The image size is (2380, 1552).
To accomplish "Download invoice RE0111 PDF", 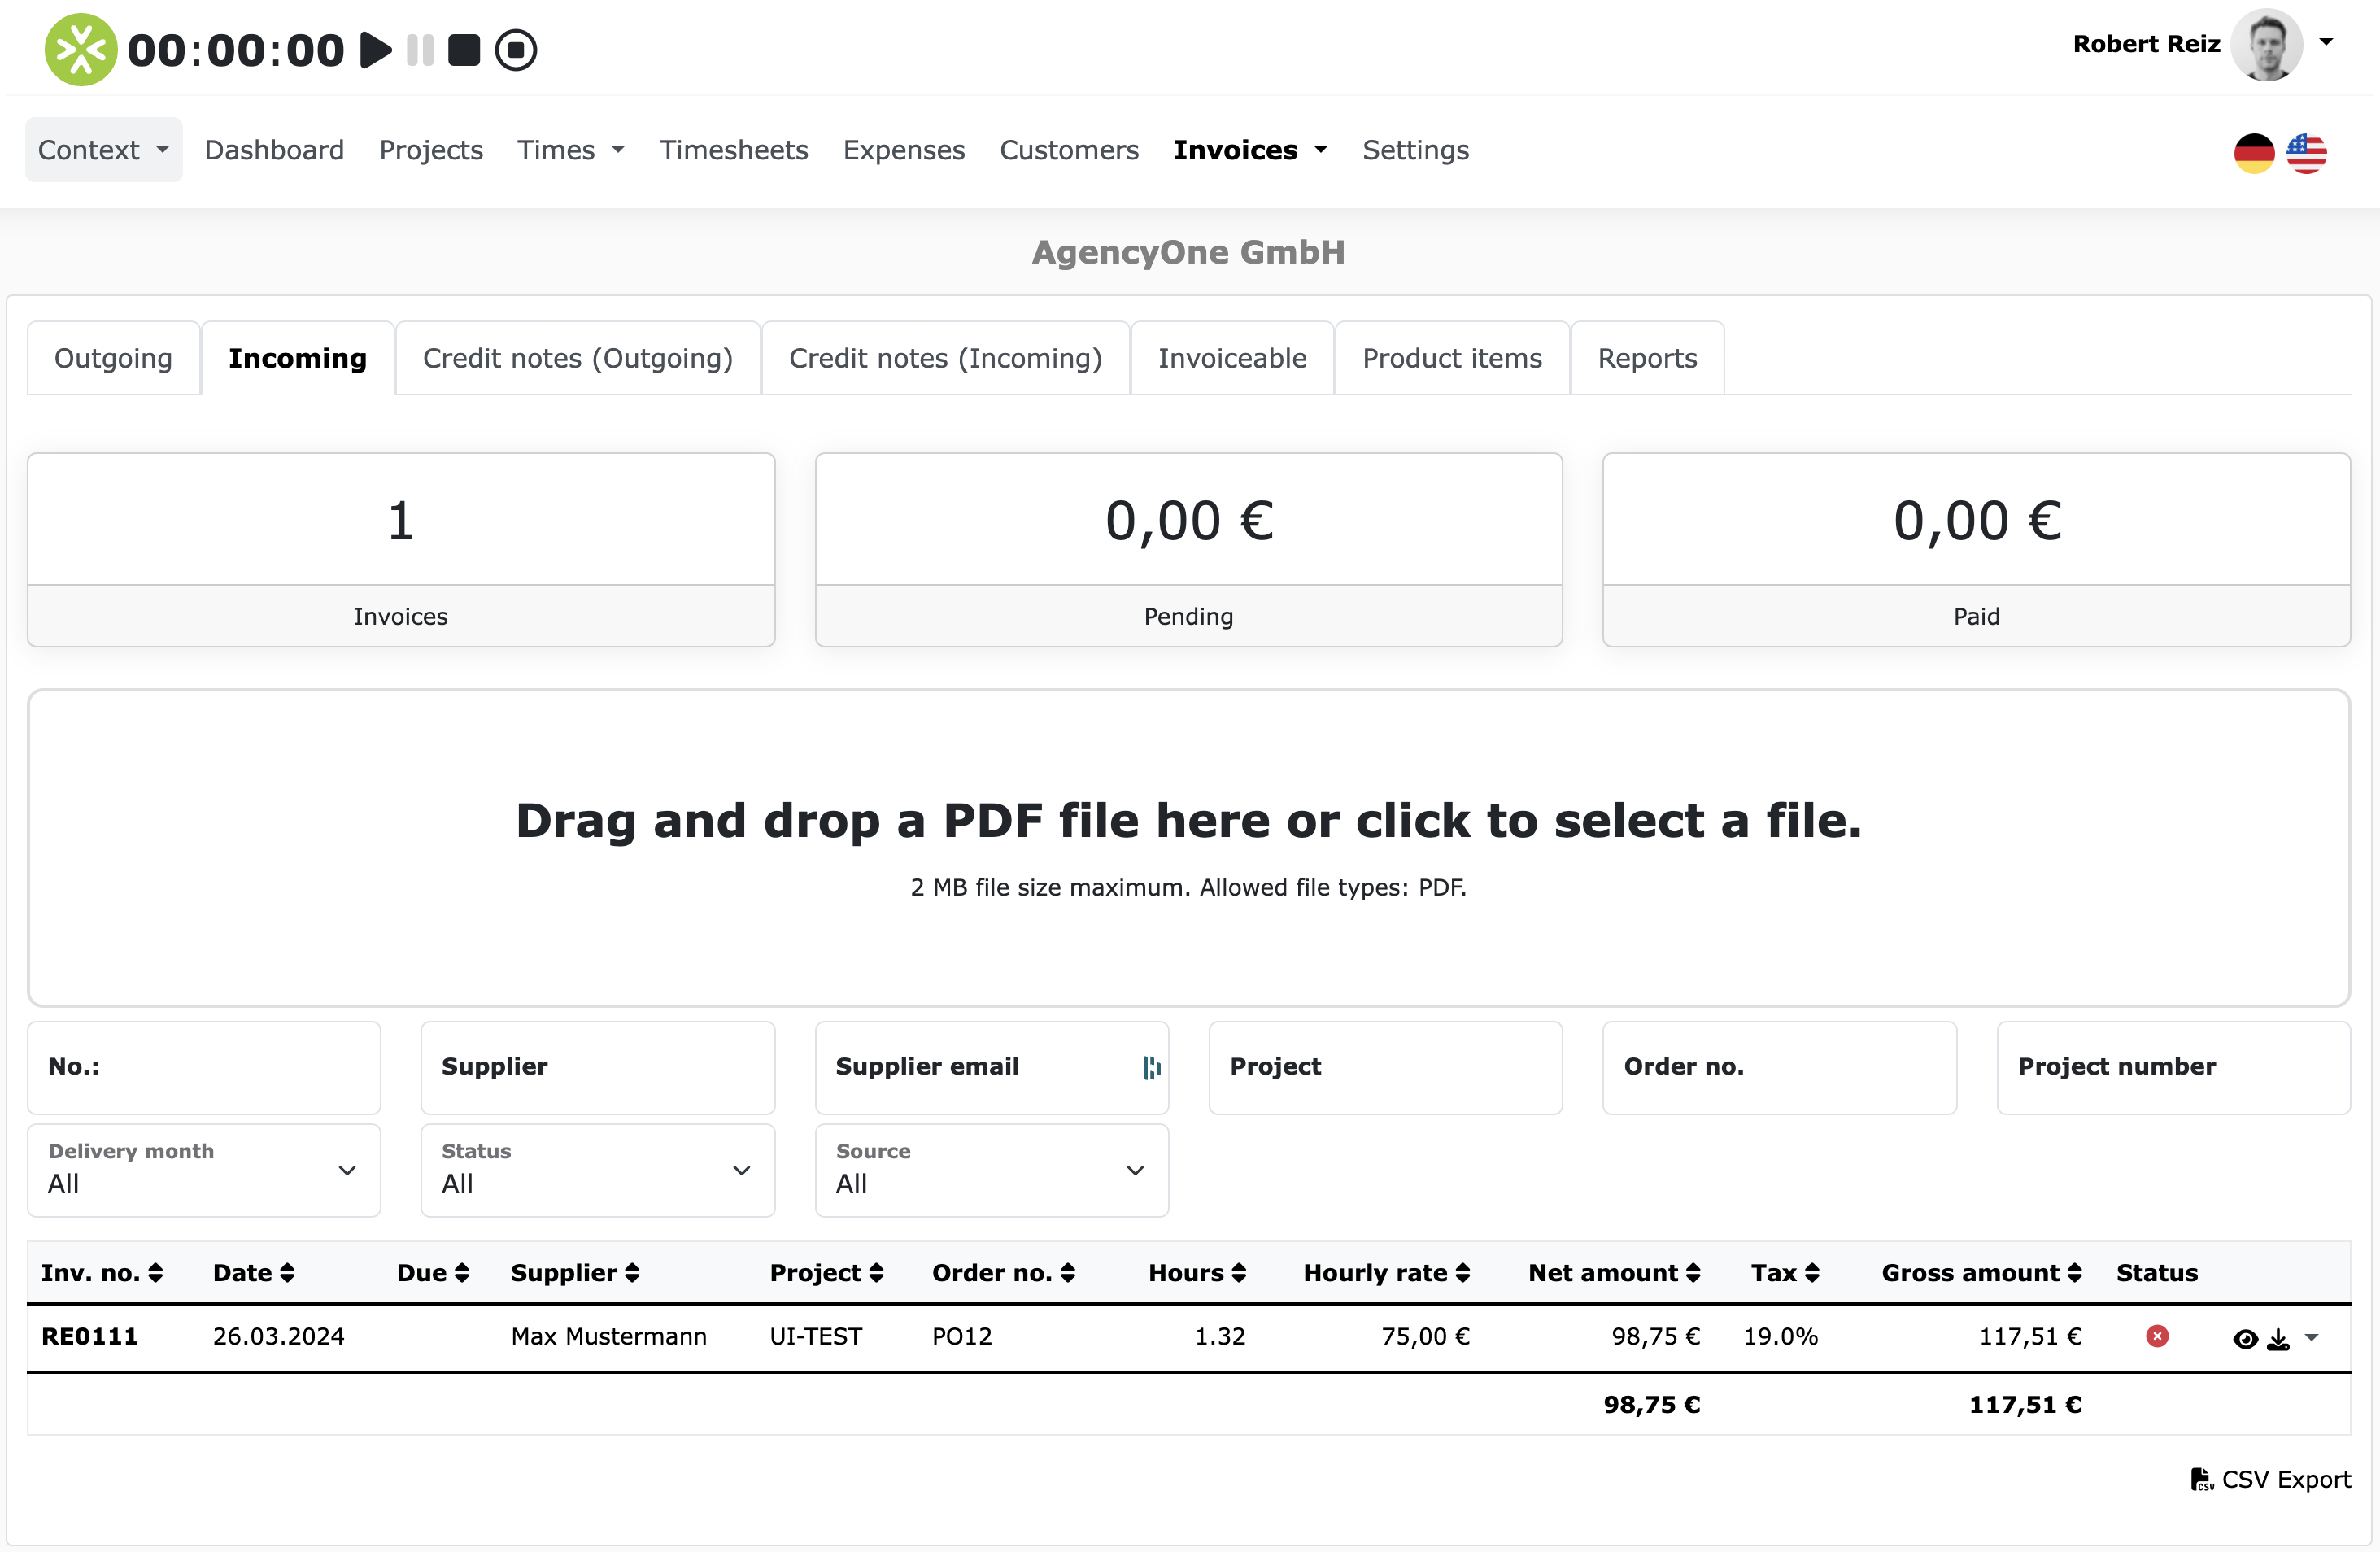I will [2278, 1339].
